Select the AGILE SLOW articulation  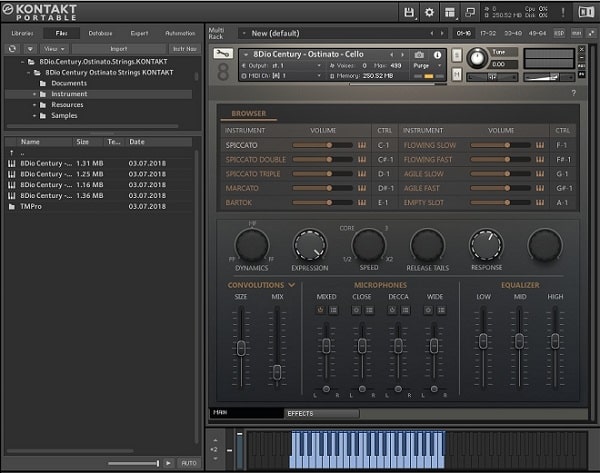424,174
